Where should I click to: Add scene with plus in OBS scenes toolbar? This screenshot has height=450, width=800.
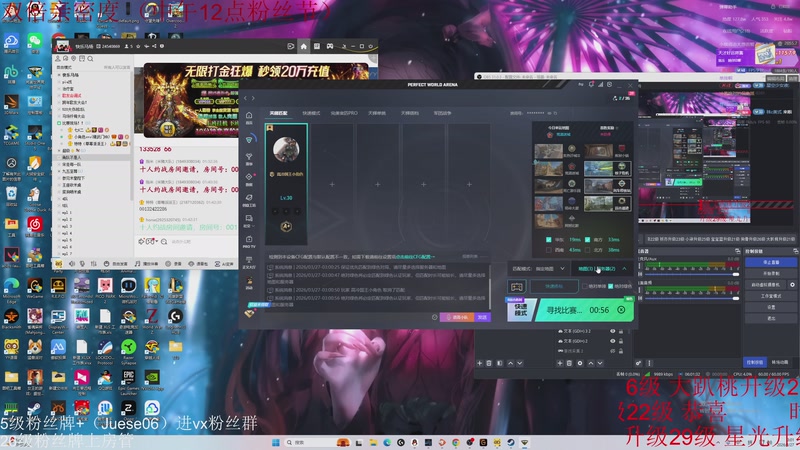[480, 363]
